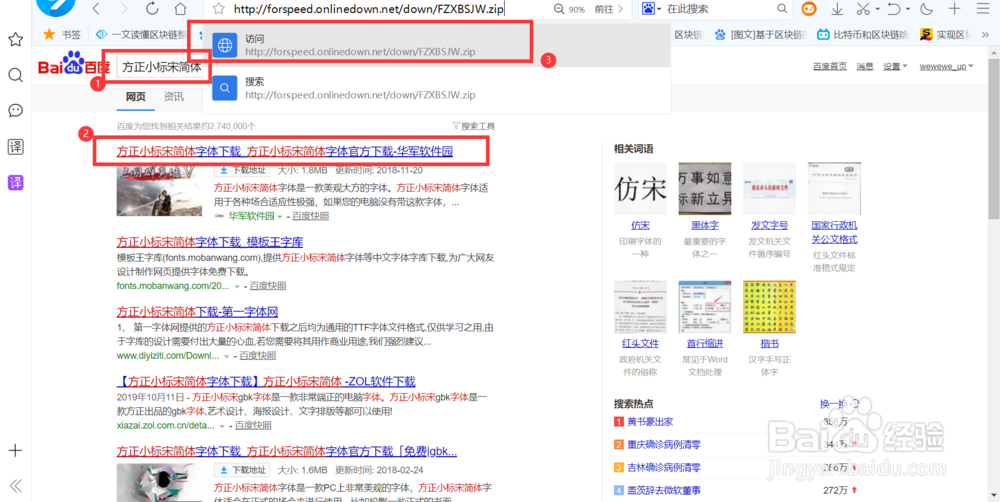Open the sidebar chat bubble icon
This screenshot has width=1000, height=502.
[15, 111]
